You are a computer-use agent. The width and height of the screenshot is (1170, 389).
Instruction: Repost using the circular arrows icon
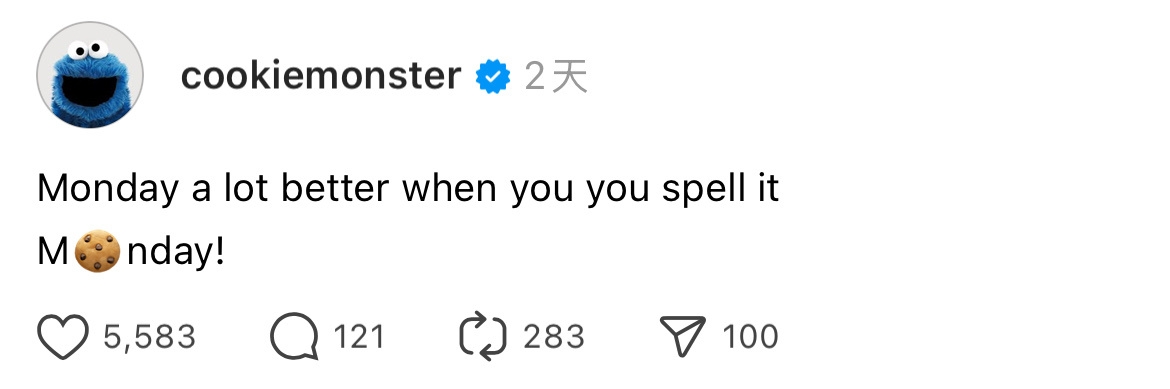coord(483,337)
